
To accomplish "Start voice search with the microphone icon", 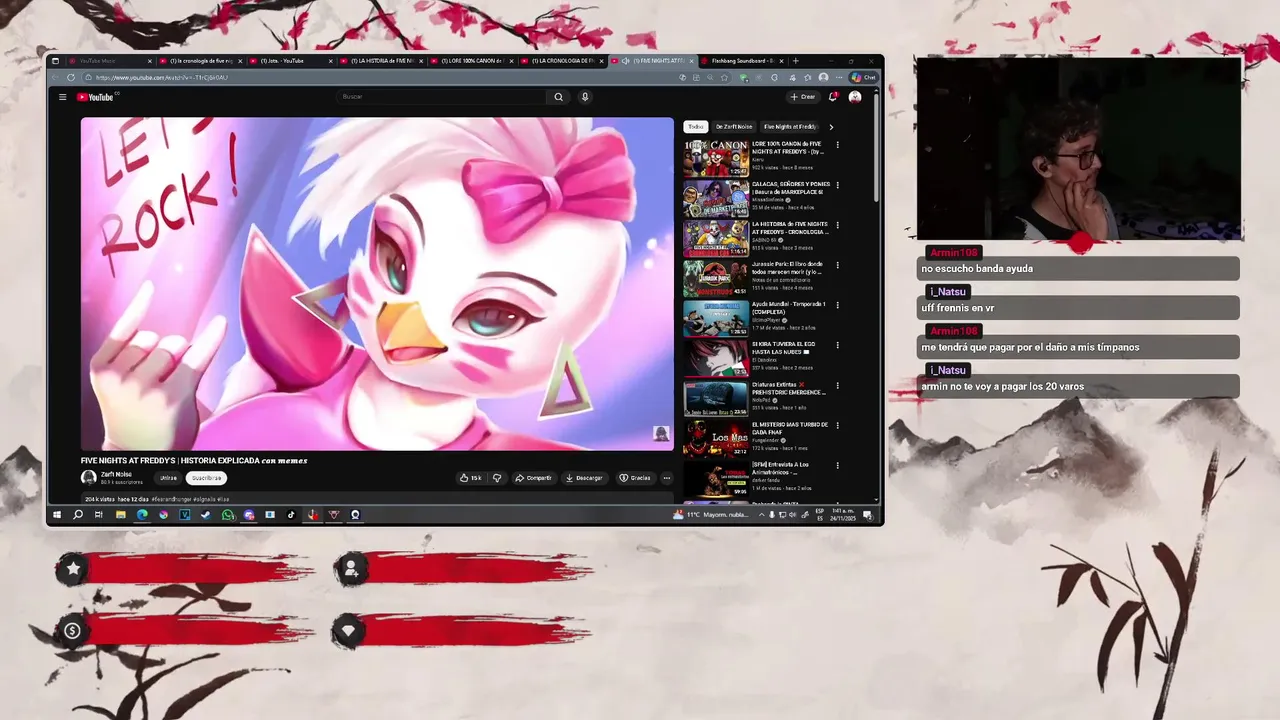I will [x=585, y=97].
